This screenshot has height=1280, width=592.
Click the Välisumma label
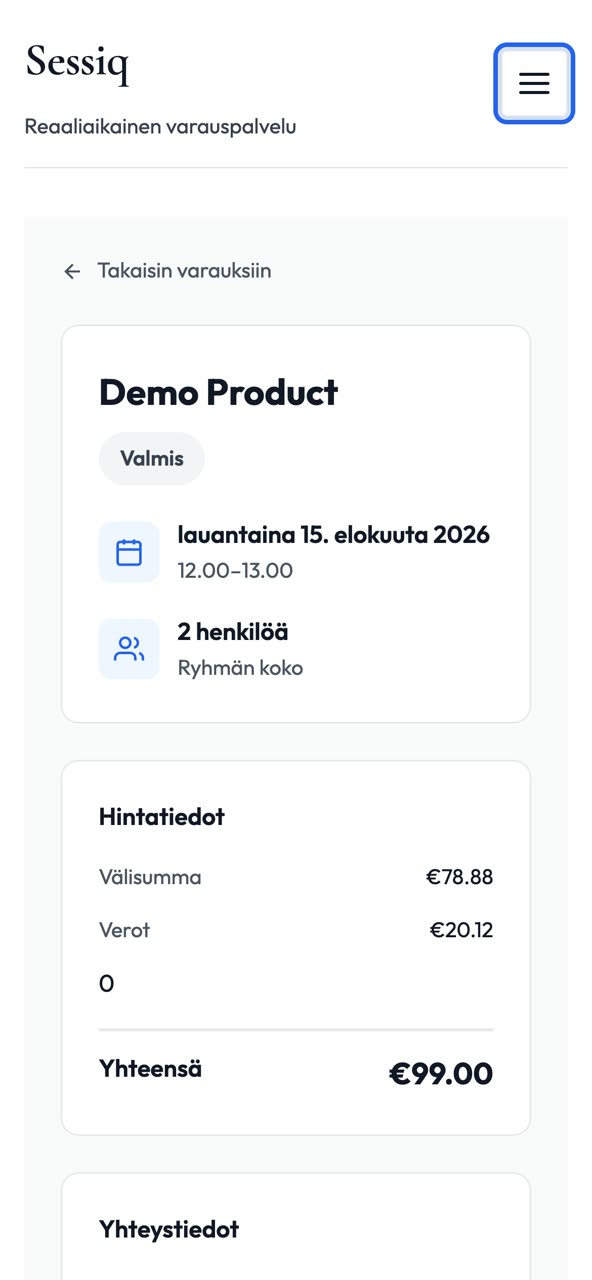pos(150,877)
